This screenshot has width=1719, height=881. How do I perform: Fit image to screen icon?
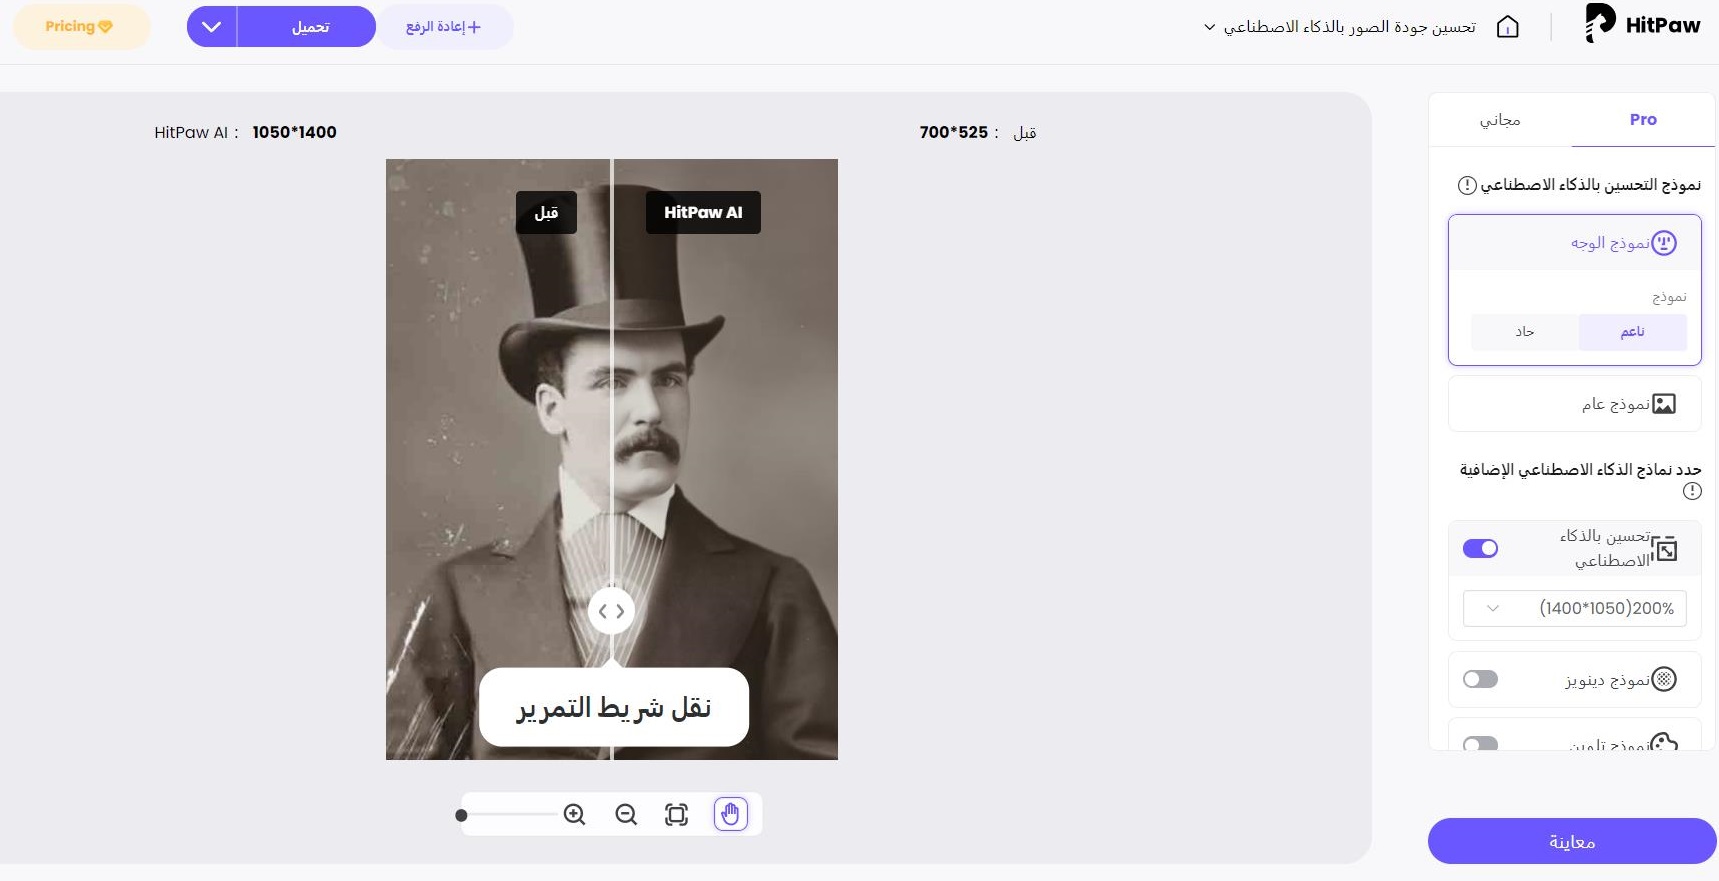click(677, 814)
